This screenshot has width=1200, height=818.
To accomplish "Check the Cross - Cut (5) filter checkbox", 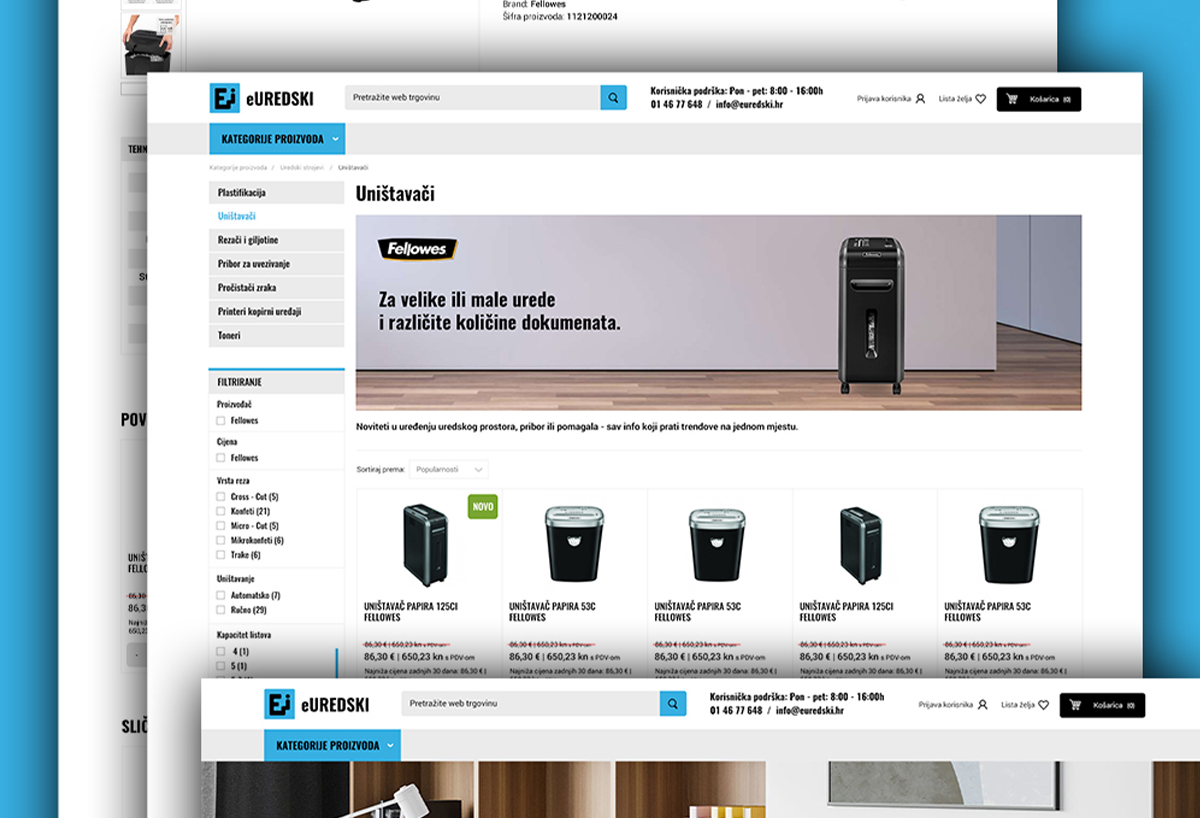I will click(221, 497).
